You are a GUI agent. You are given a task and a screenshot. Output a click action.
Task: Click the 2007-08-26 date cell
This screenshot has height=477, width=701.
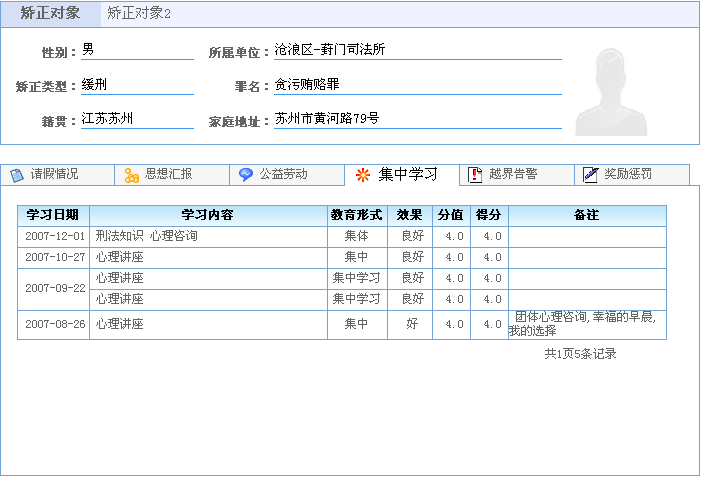tap(54, 325)
